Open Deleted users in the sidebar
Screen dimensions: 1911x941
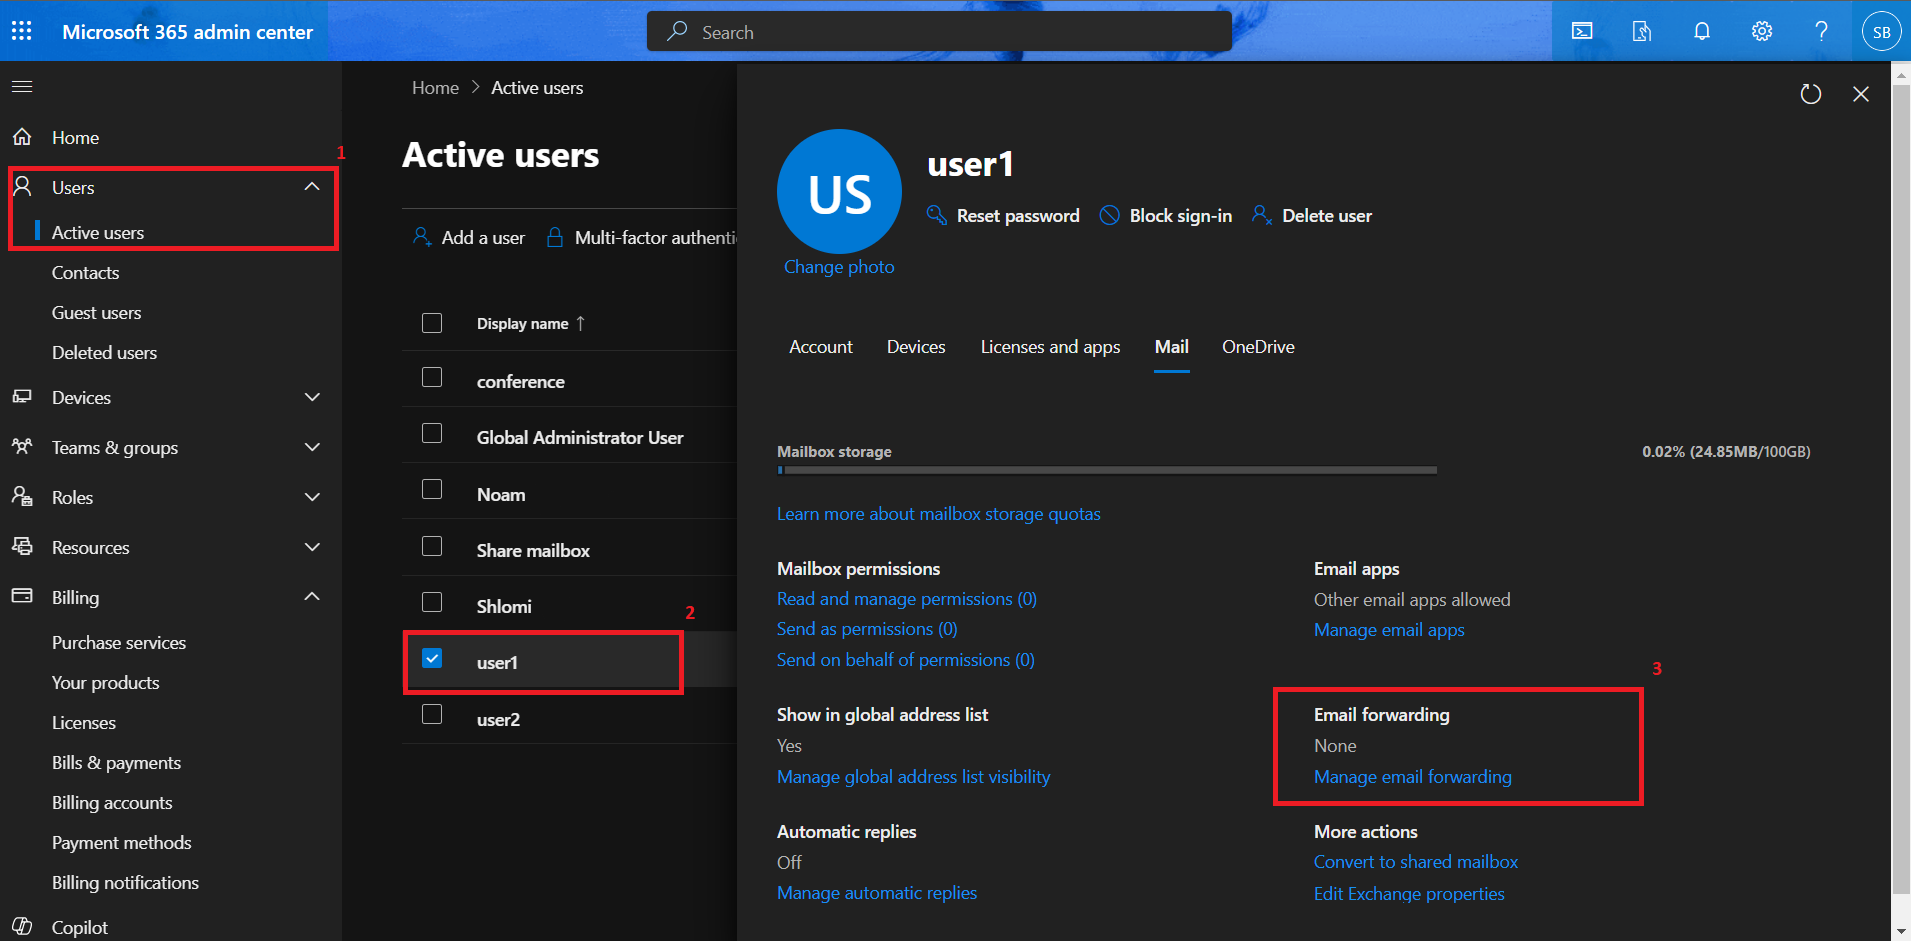104,353
